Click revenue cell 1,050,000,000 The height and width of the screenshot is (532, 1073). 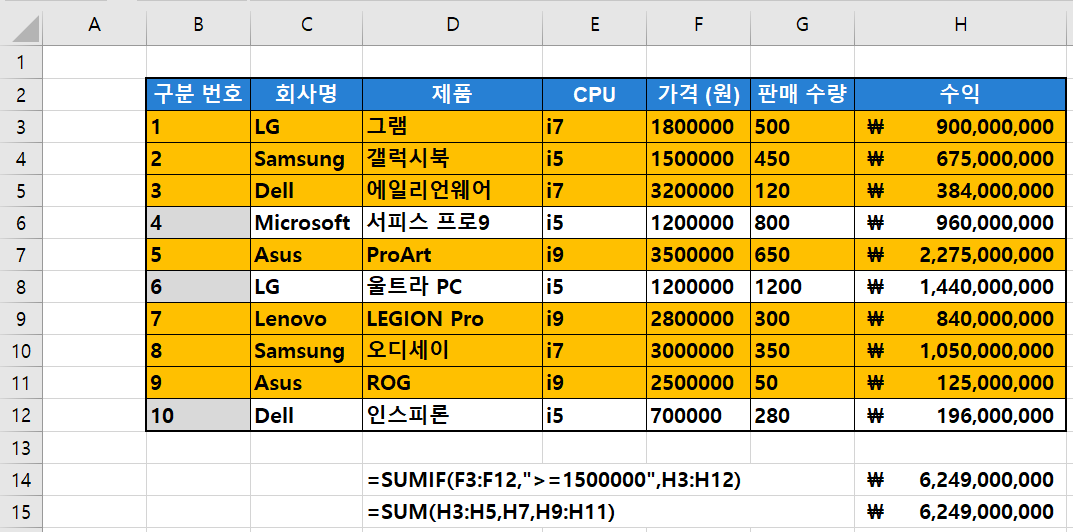pos(961,351)
